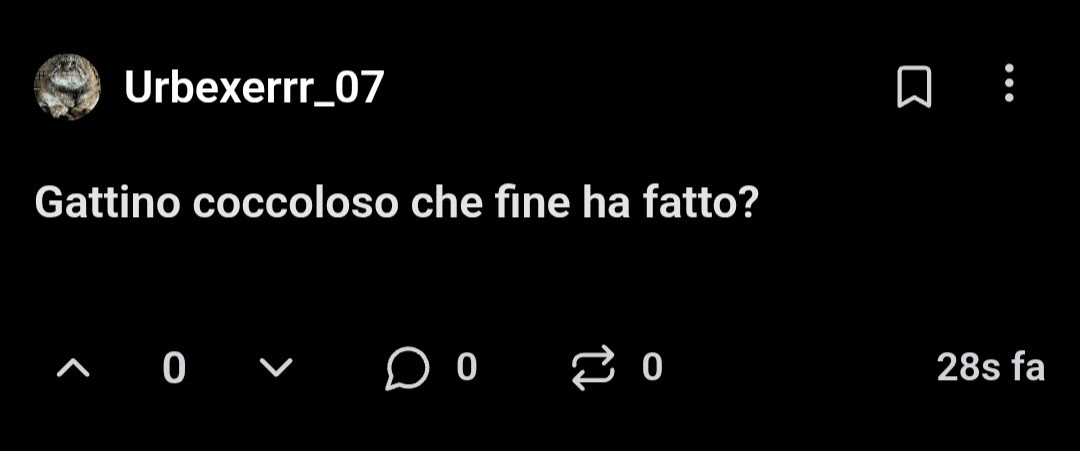Upvote the Gattino coccoloso post
This screenshot has width=1080, height=451.
click(x=73, y=368)
